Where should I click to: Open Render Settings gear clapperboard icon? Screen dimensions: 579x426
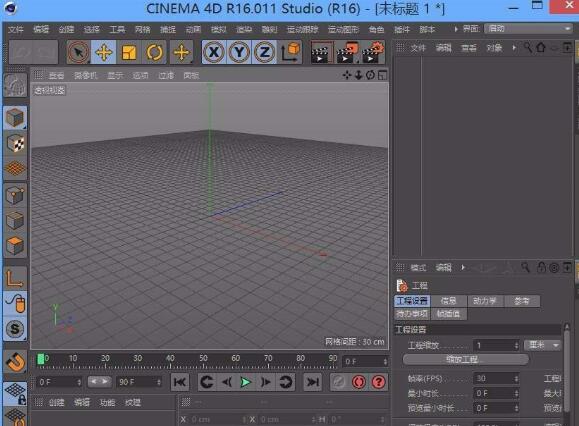(x=373, y=52)
